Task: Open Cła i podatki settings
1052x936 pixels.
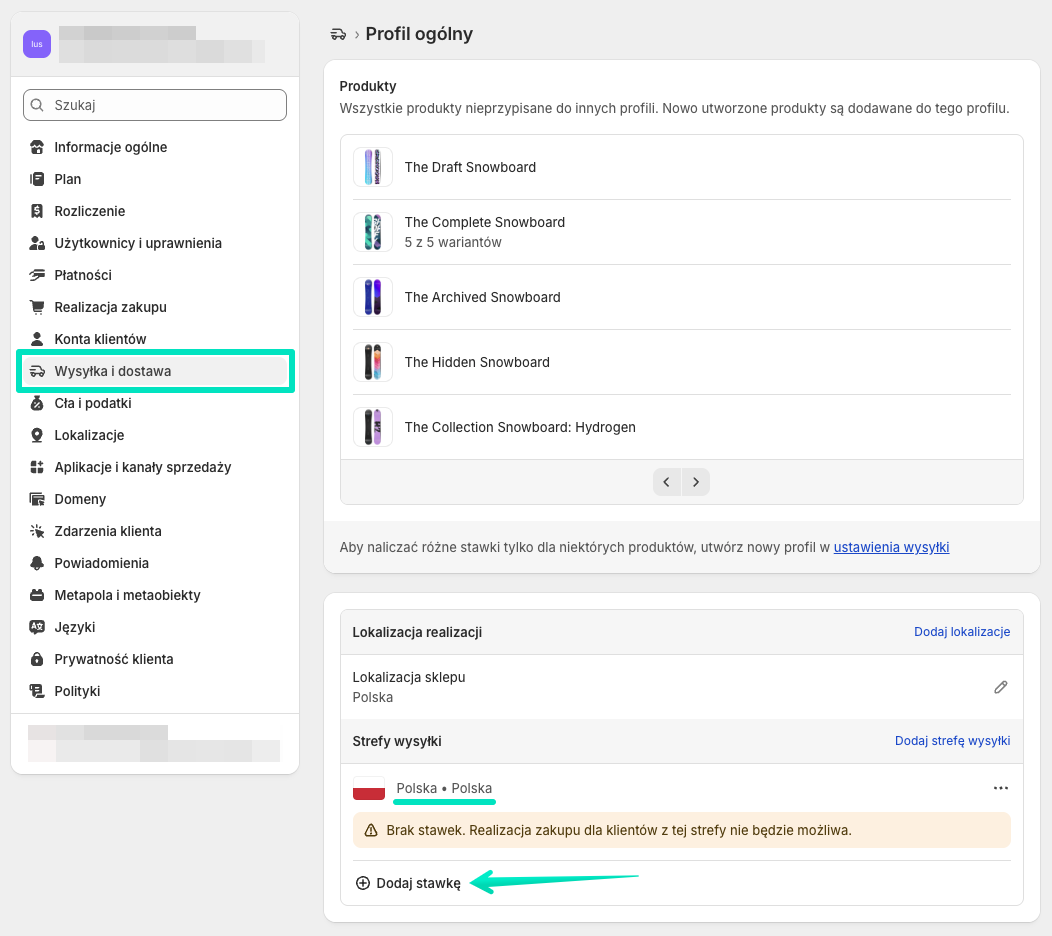Action: pos(93,403)
